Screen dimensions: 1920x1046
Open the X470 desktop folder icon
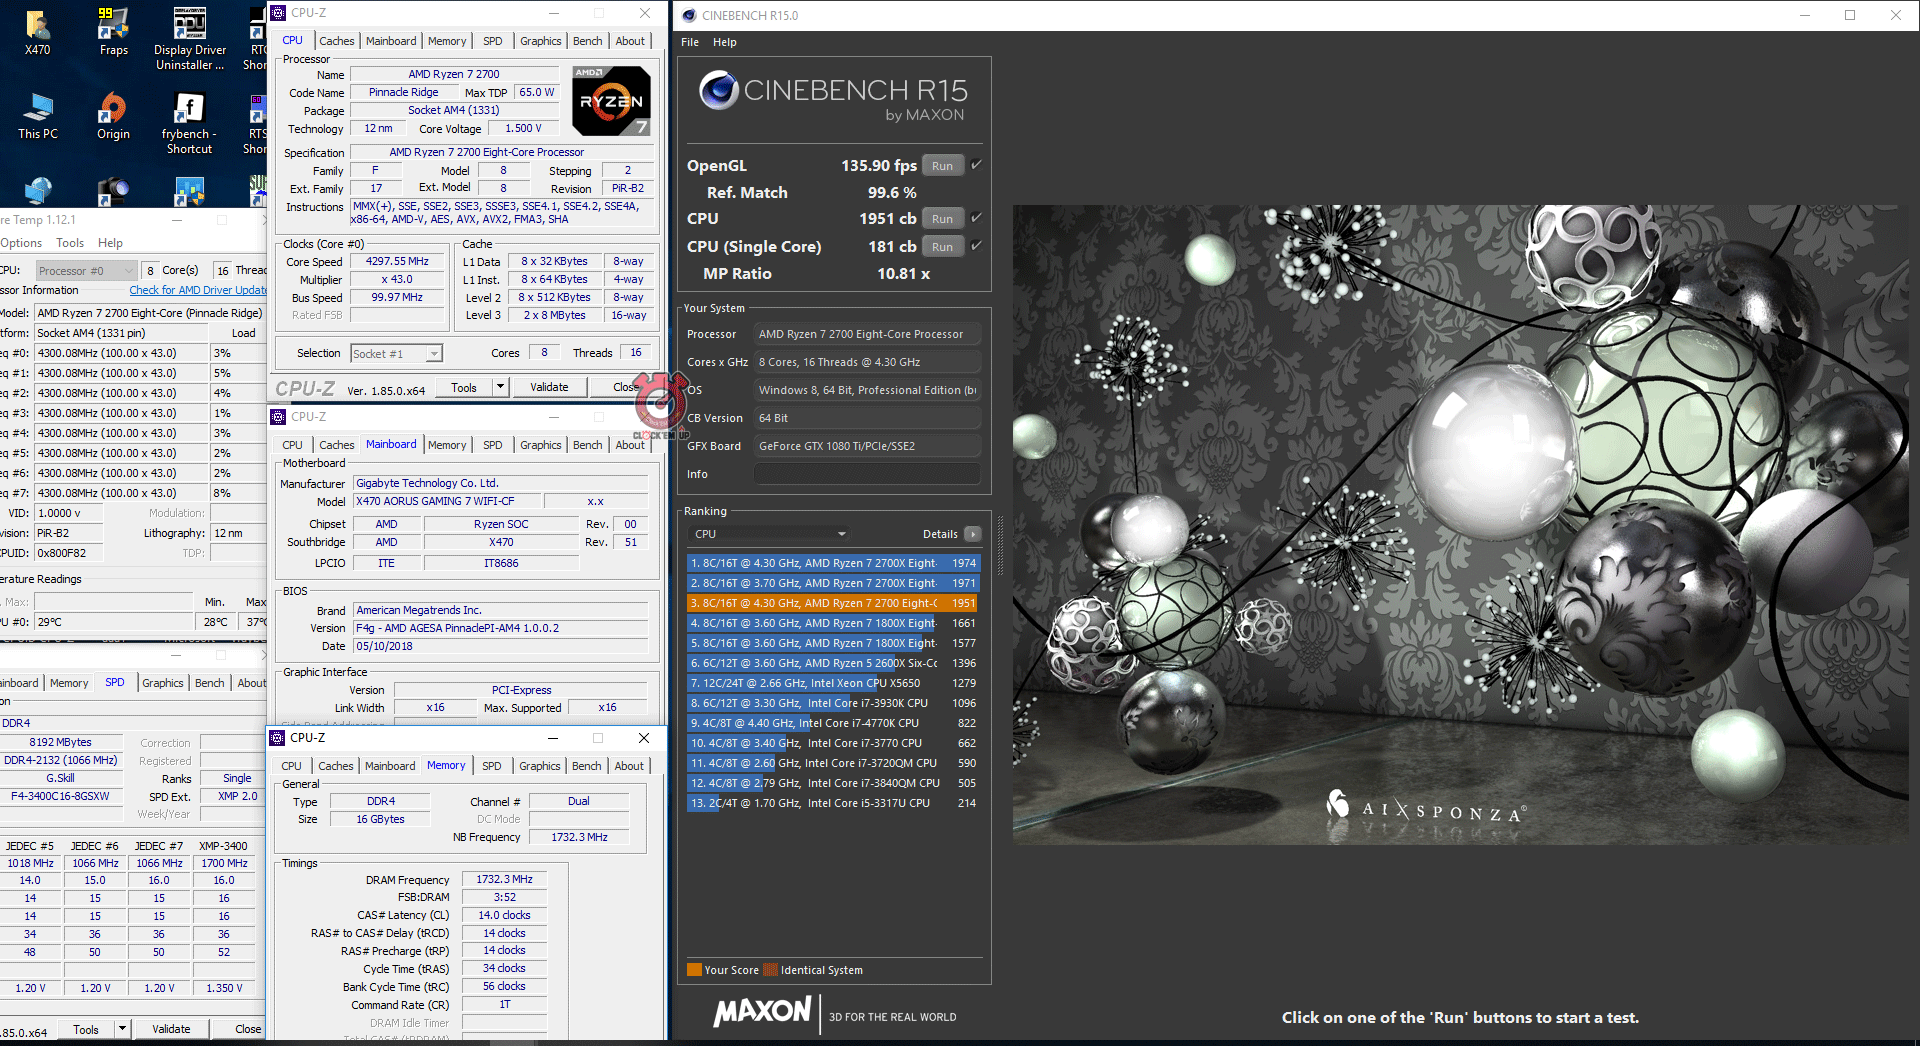(x=37, y=26)
